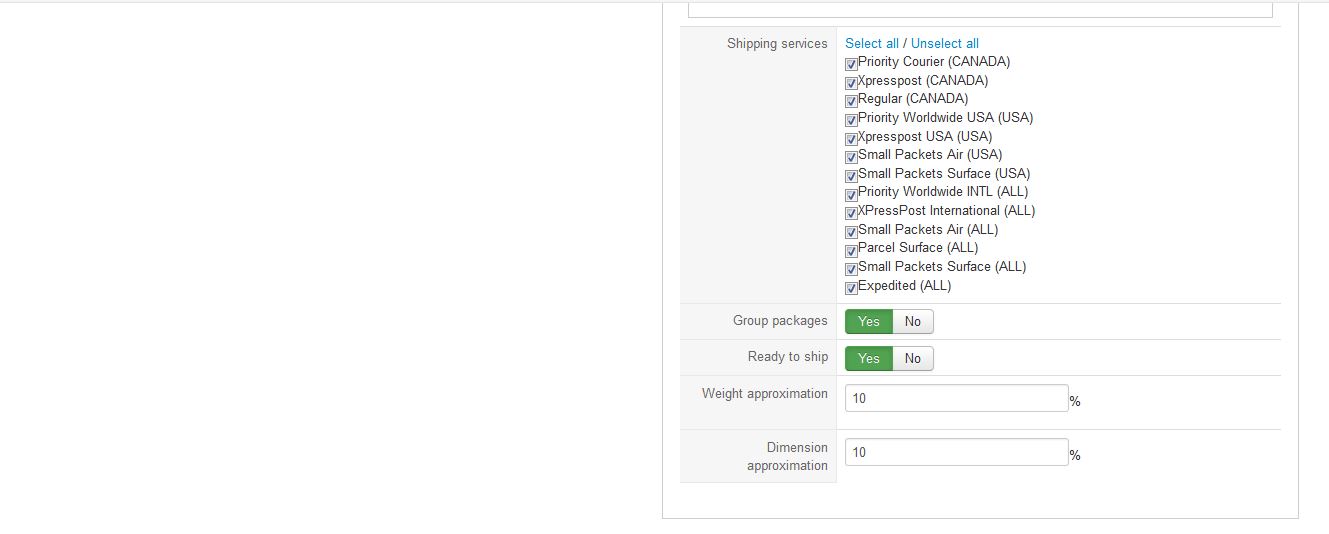
Task: Toggle Priority Worldwide USA (USA) checkbox
Action: (851, 120)
